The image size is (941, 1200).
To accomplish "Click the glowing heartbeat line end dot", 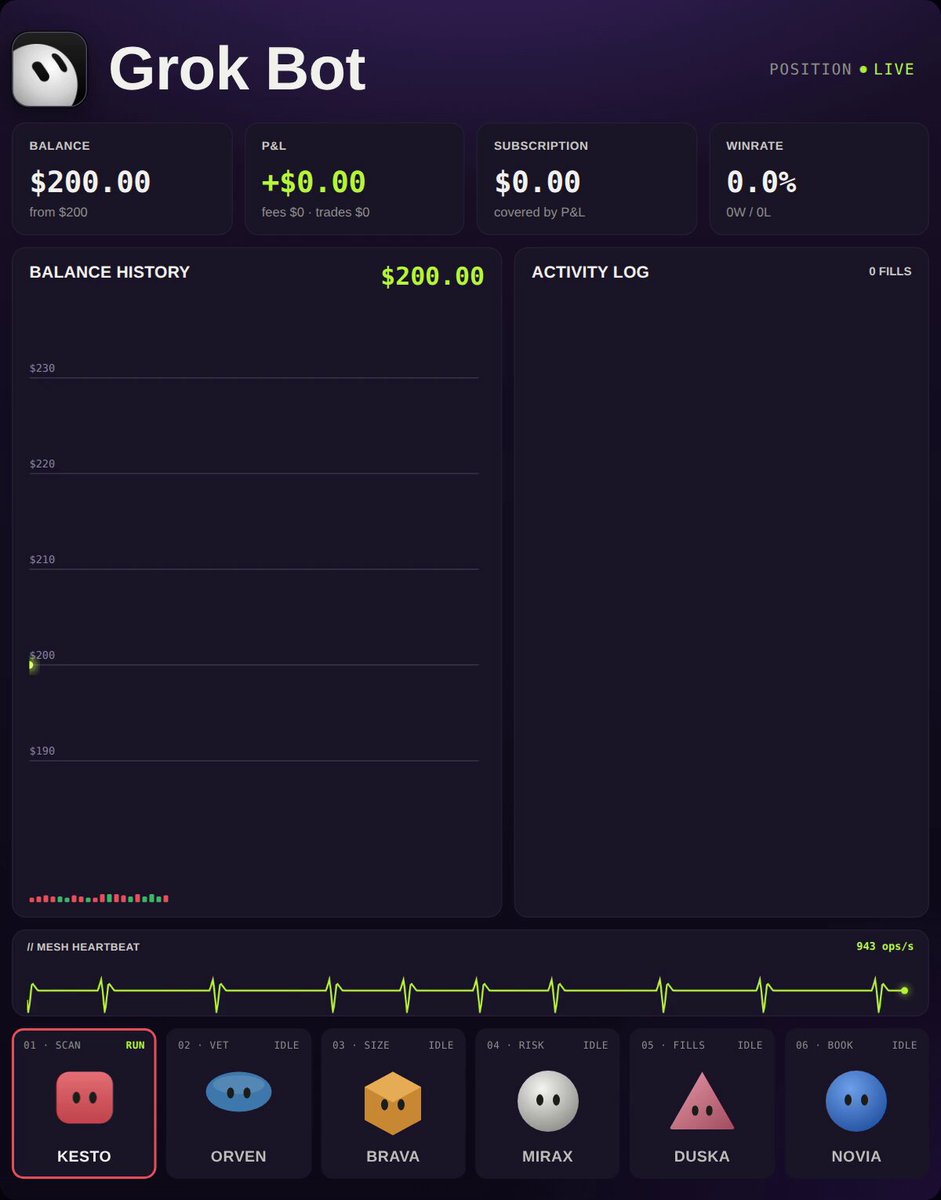I will 904,990.
